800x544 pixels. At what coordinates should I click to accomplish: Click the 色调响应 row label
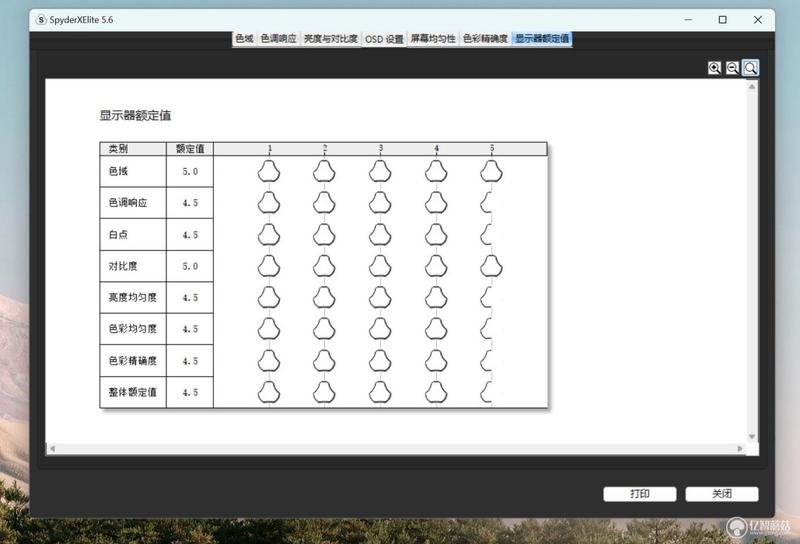point(128,203)
